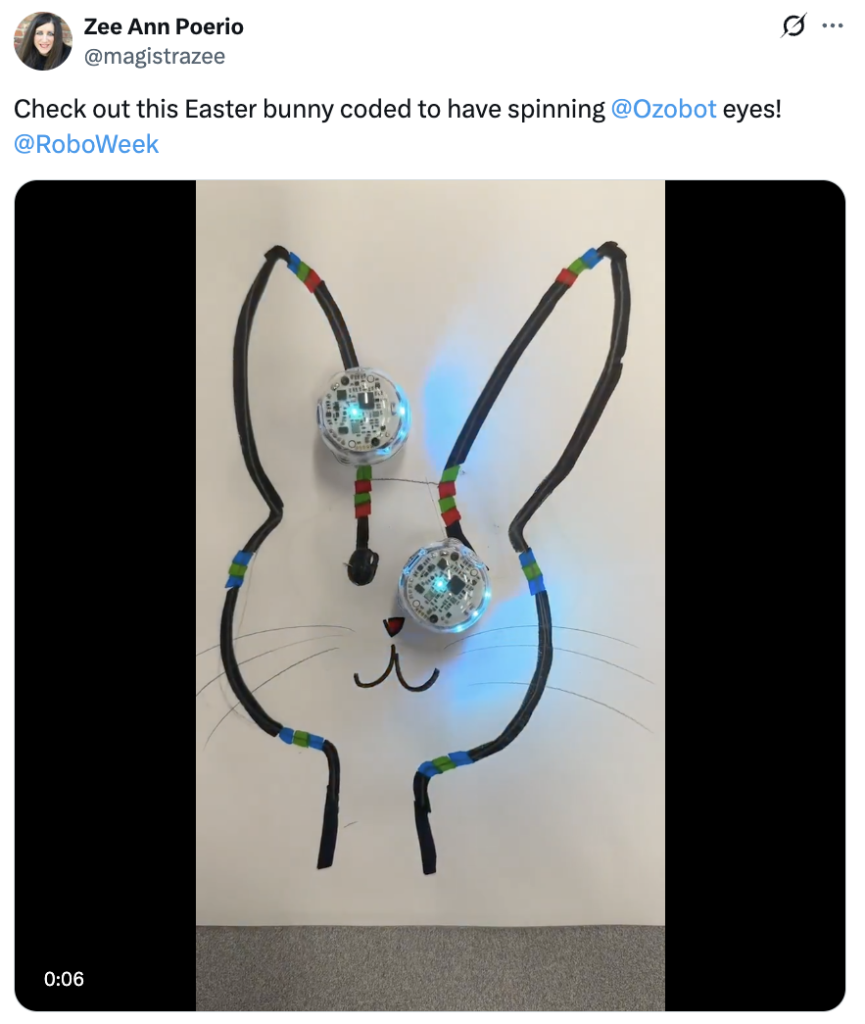Screen dimensions: 865x1024
Task: Click Zee Ann Poerio's profile avatar
Action: coord(42,41)
